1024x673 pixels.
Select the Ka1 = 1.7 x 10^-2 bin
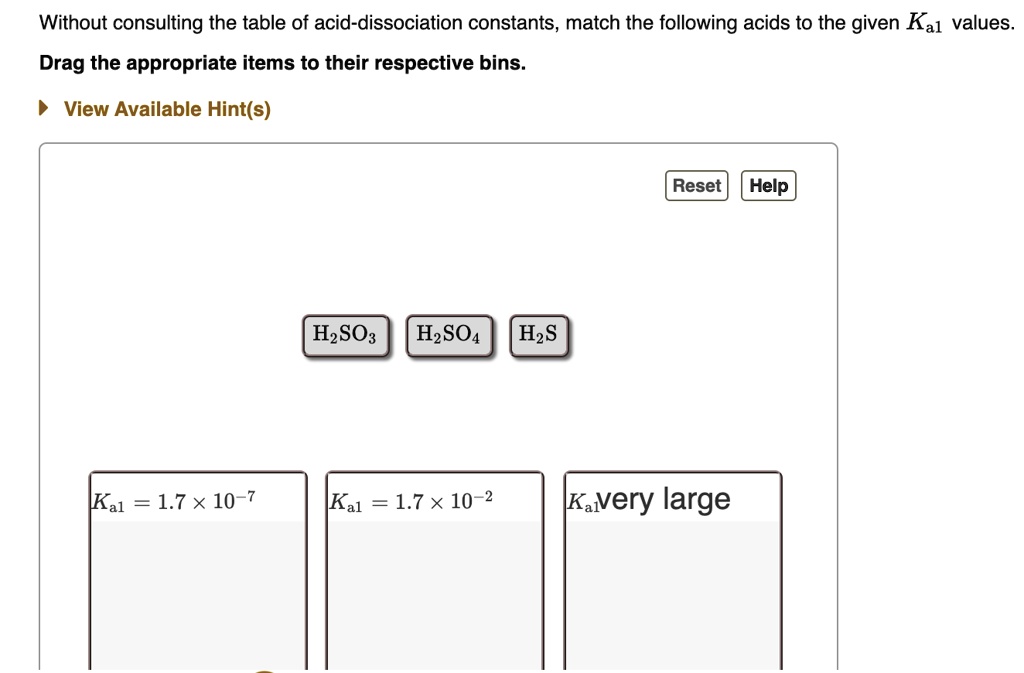[x=433, y=570]
